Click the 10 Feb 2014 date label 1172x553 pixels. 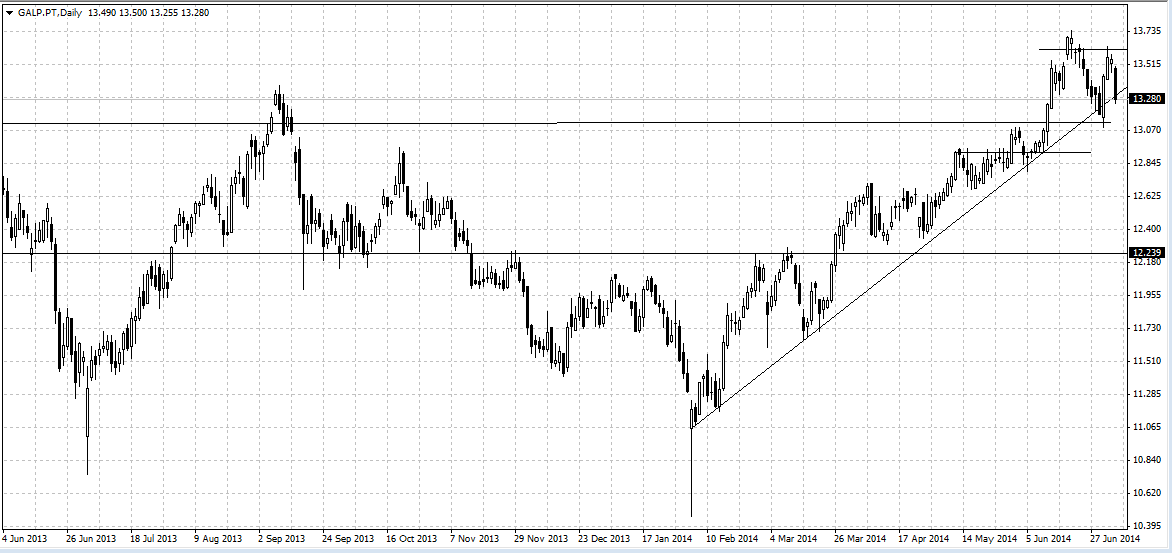[x=732, y=538]
